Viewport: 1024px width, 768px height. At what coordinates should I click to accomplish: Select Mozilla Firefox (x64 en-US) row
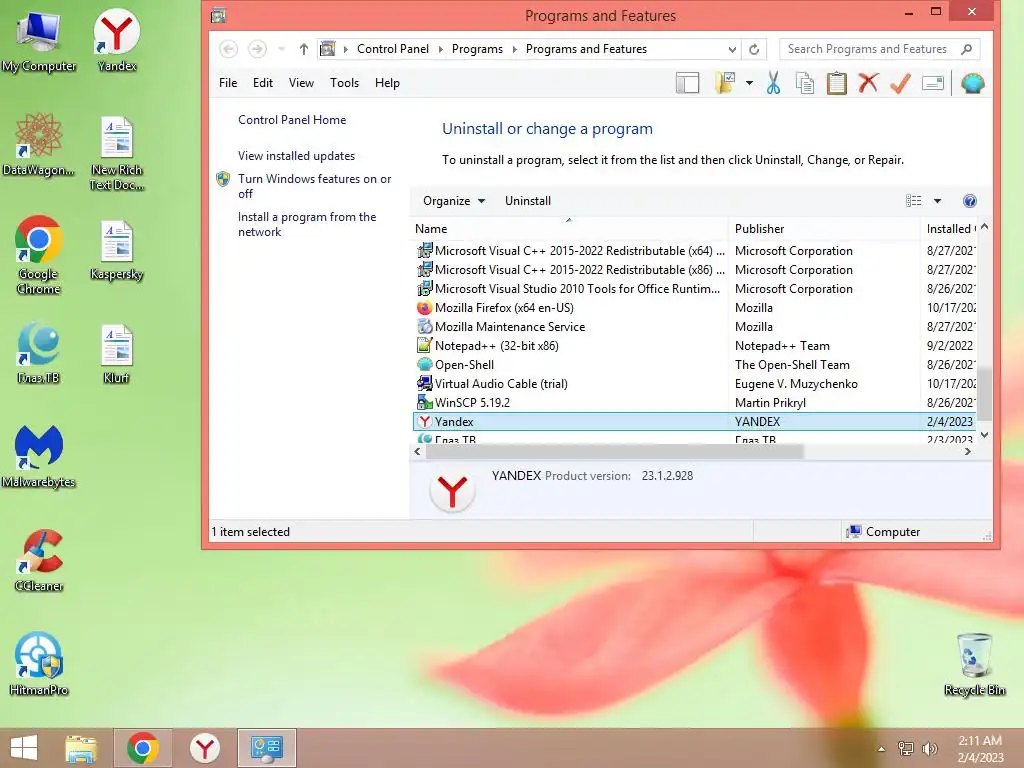(x=694, y=308)
